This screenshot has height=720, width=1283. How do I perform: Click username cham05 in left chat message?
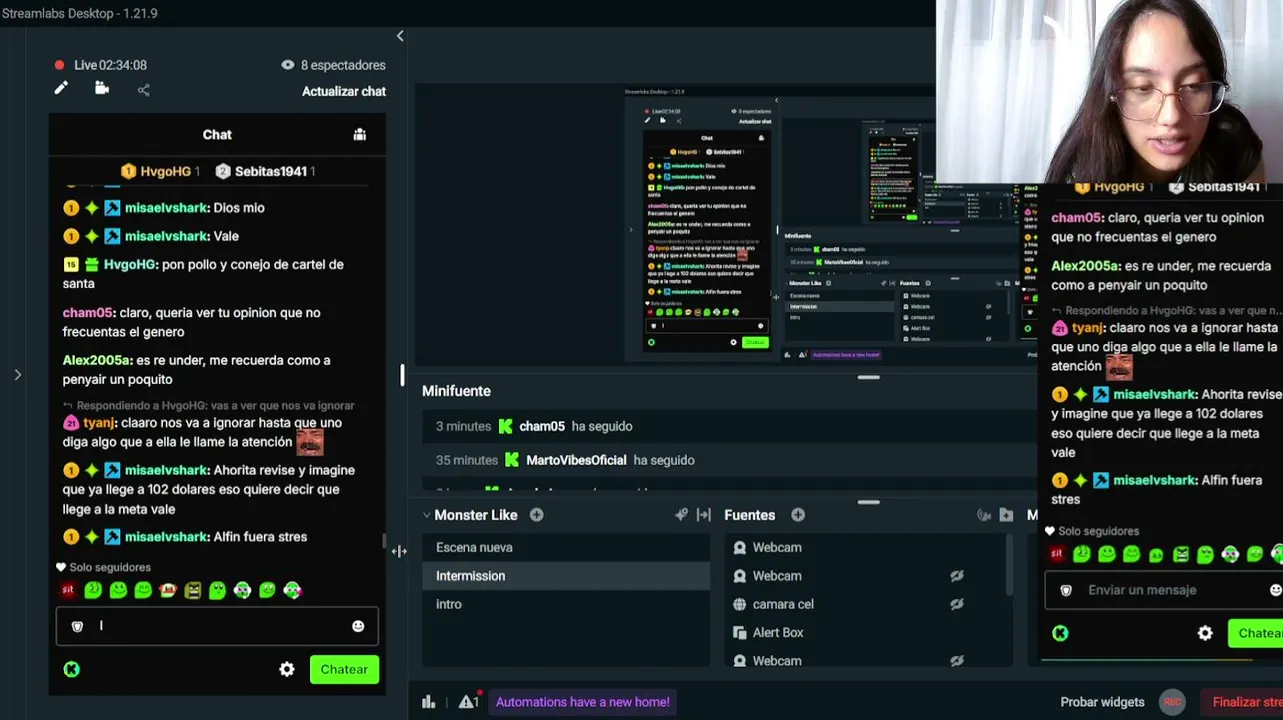pos(87,313)
